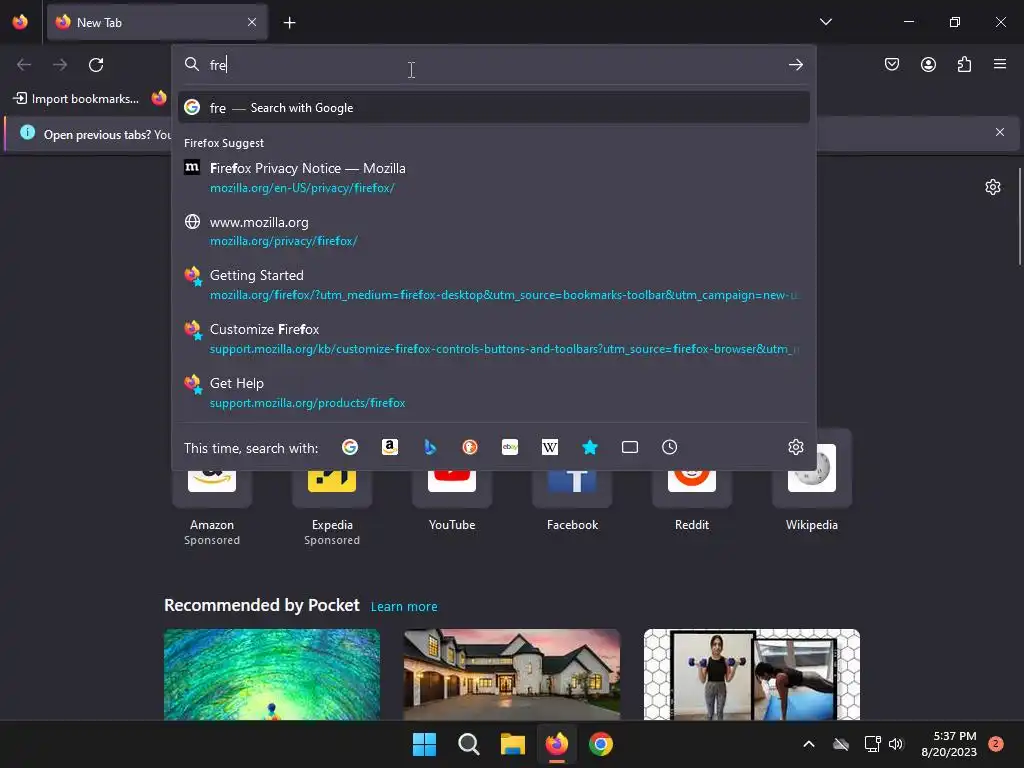This screenshot has height=768, width=1024.
Task: Select fre Search with Google suggestion
Action: point(494,108)
